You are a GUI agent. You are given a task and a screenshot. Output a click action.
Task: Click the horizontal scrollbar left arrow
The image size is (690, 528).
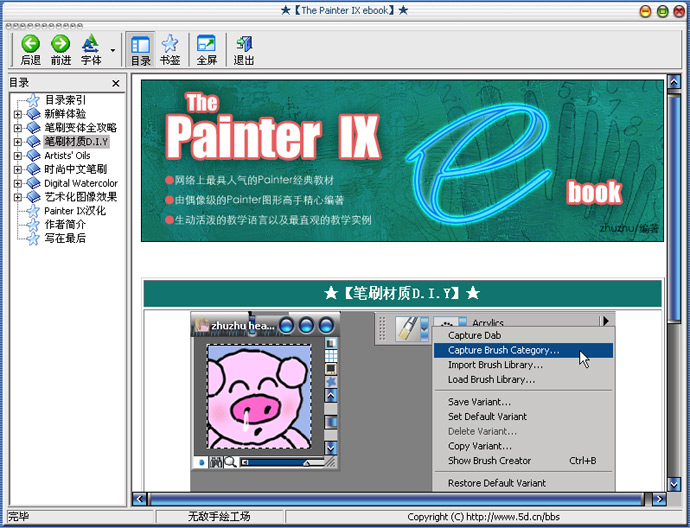139,499
